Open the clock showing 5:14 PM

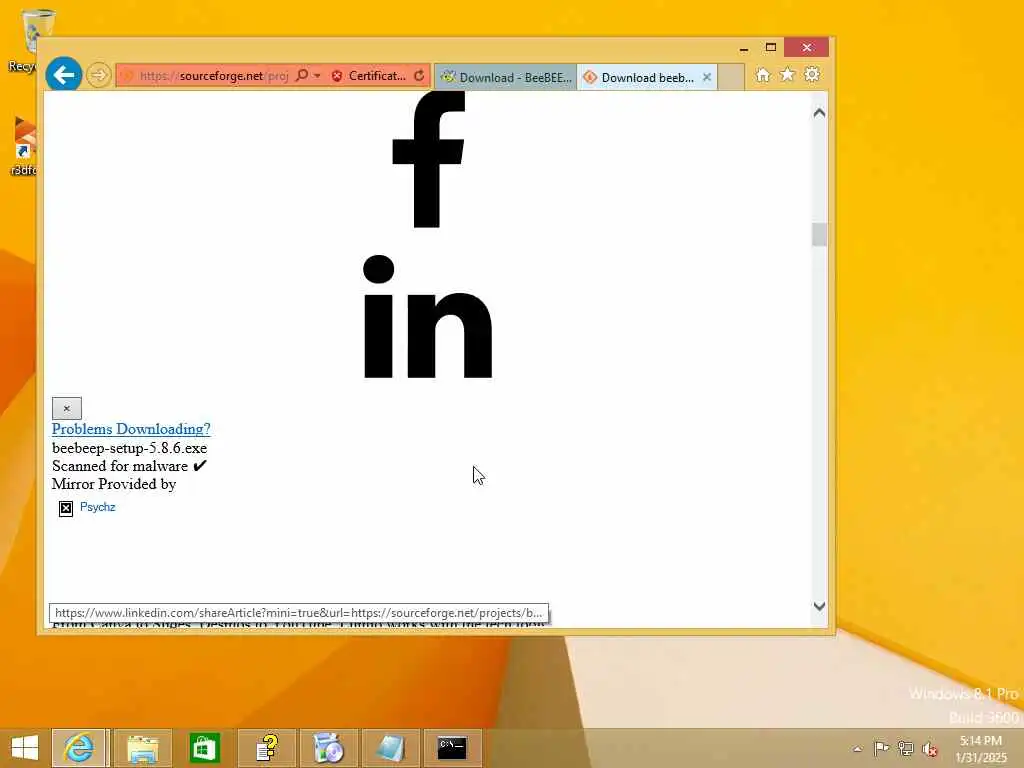(x=981, y=749)
